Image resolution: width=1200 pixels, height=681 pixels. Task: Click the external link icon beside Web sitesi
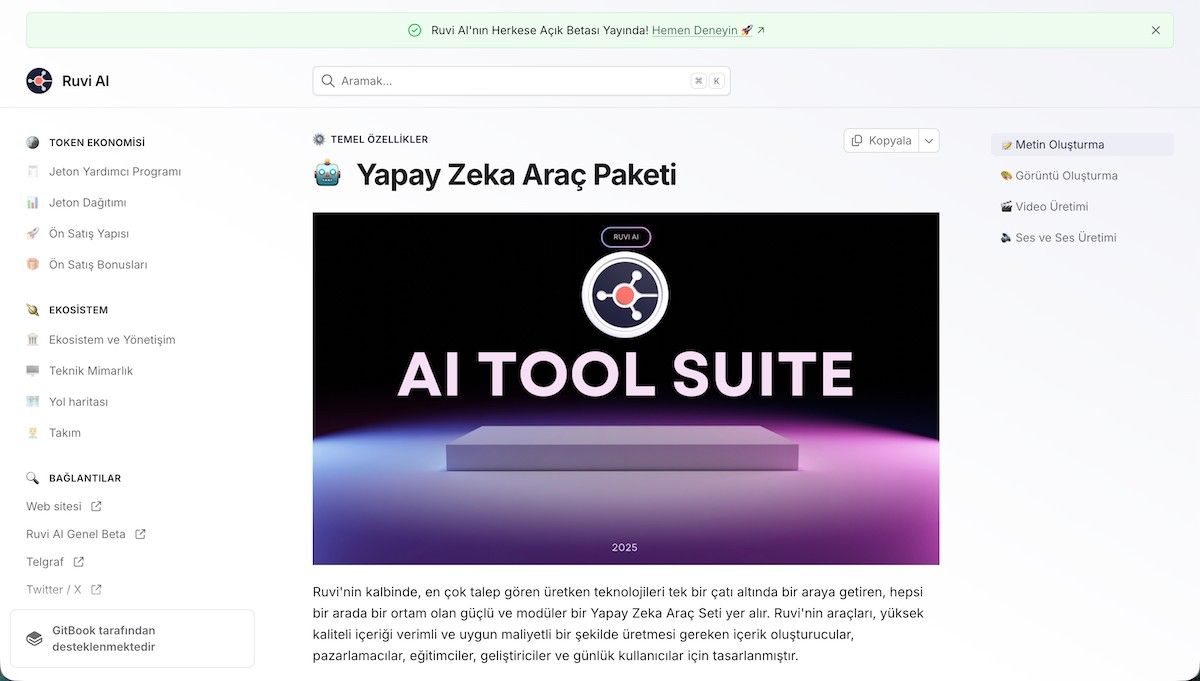[96, 506]
